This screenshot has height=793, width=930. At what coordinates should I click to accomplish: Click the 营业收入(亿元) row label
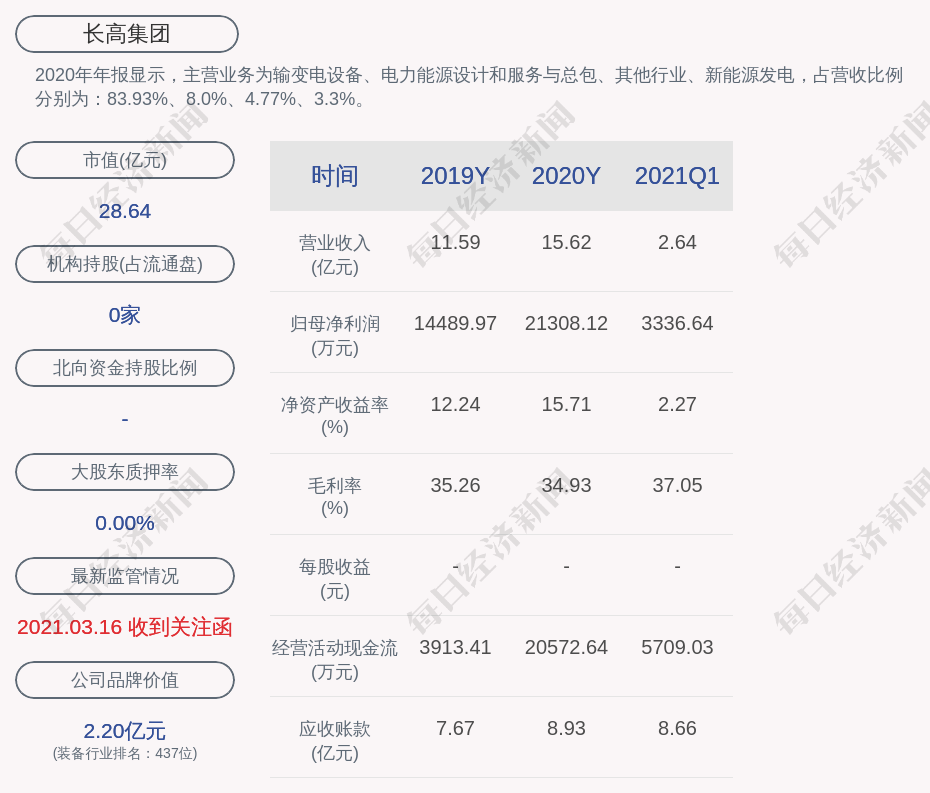pos(335,254)
